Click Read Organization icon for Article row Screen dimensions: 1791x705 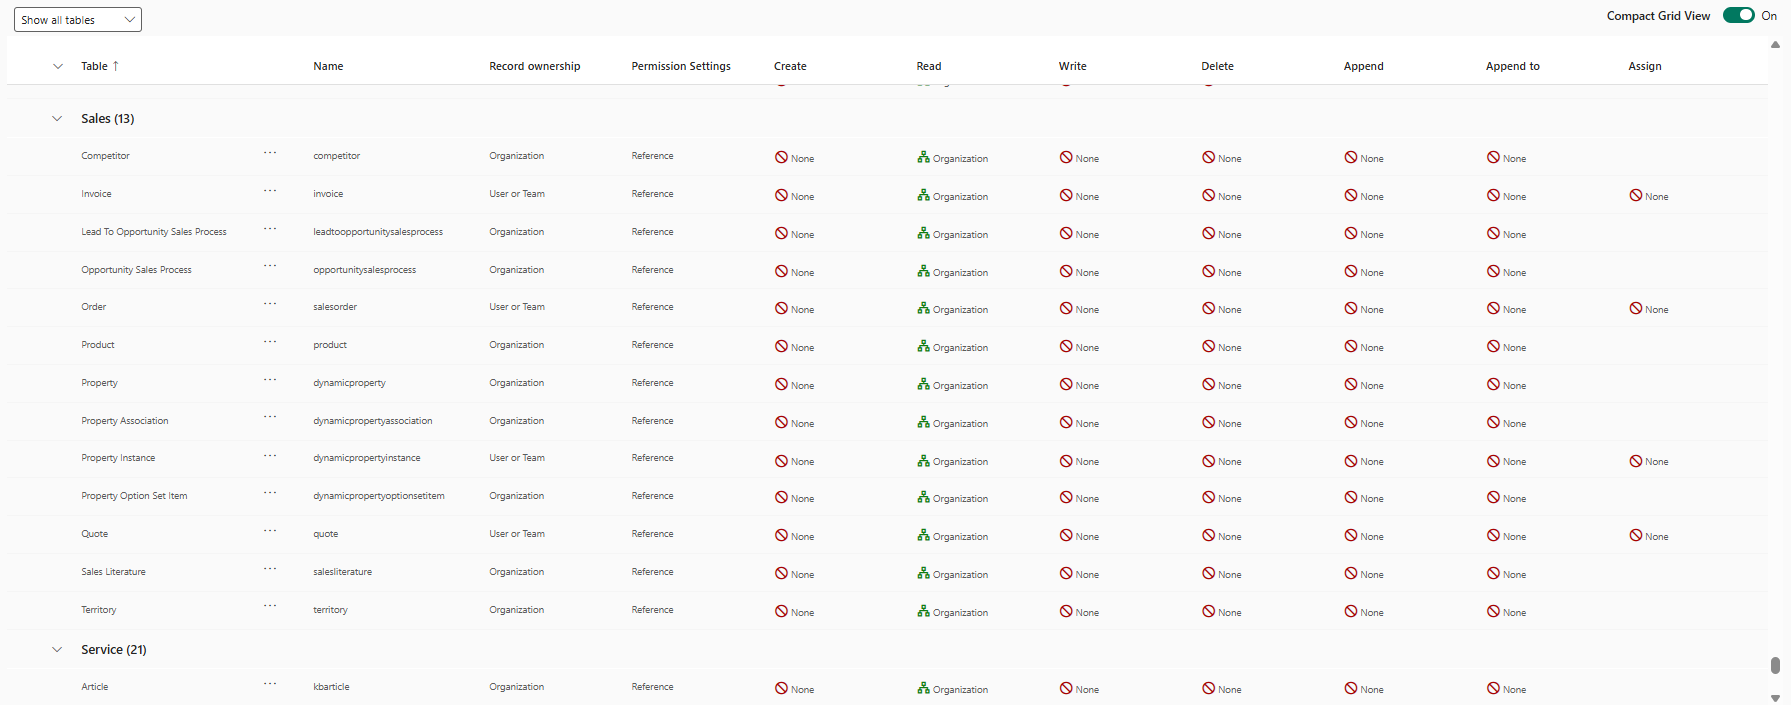click(923, 688)
